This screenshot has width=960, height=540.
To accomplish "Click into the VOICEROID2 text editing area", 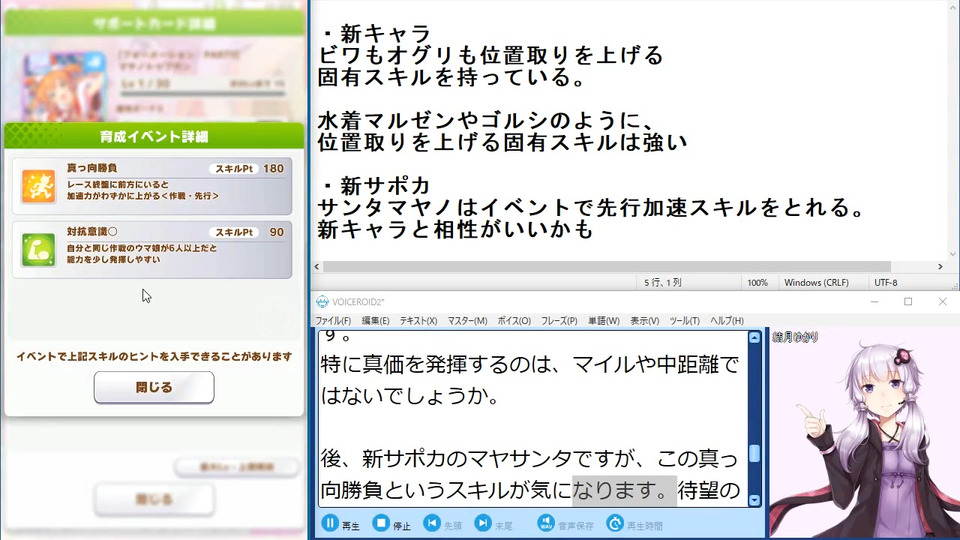I will click(533, 419).
